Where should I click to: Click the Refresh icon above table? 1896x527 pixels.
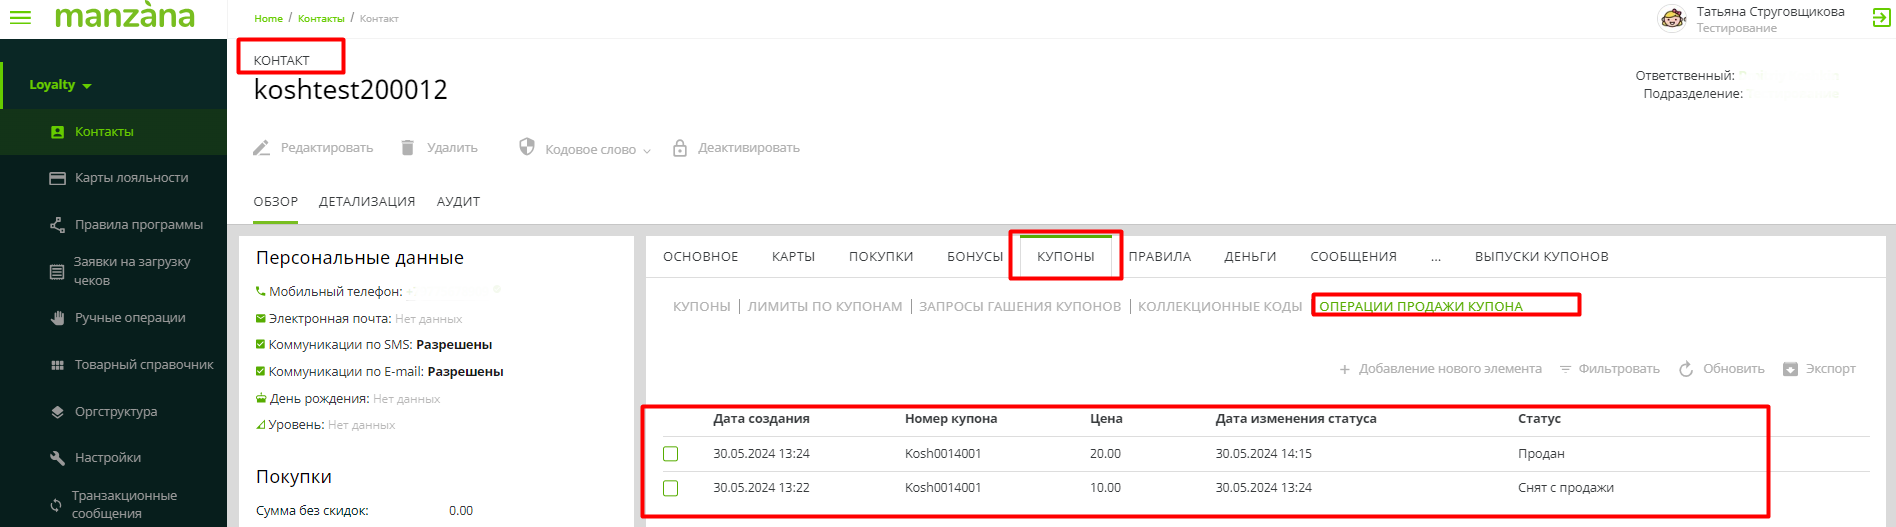click(1686, 369)
